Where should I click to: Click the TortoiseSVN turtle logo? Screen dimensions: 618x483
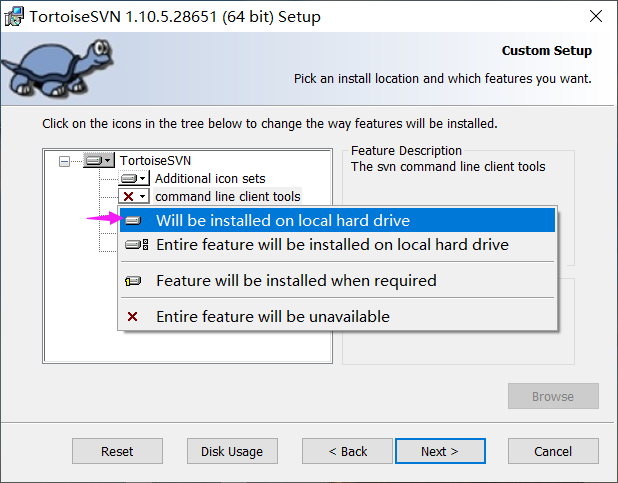pyautogui.click(x=58, y=68)
